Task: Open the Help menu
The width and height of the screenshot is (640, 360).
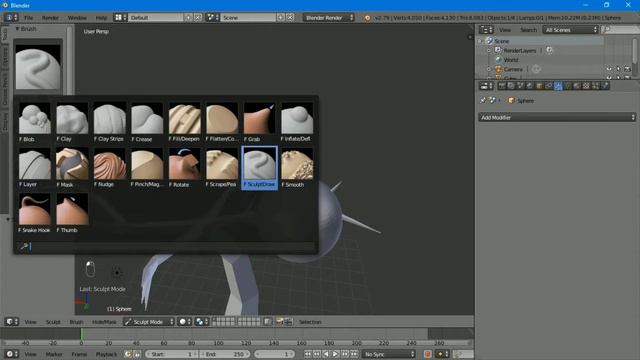Action: pos(101,18)
